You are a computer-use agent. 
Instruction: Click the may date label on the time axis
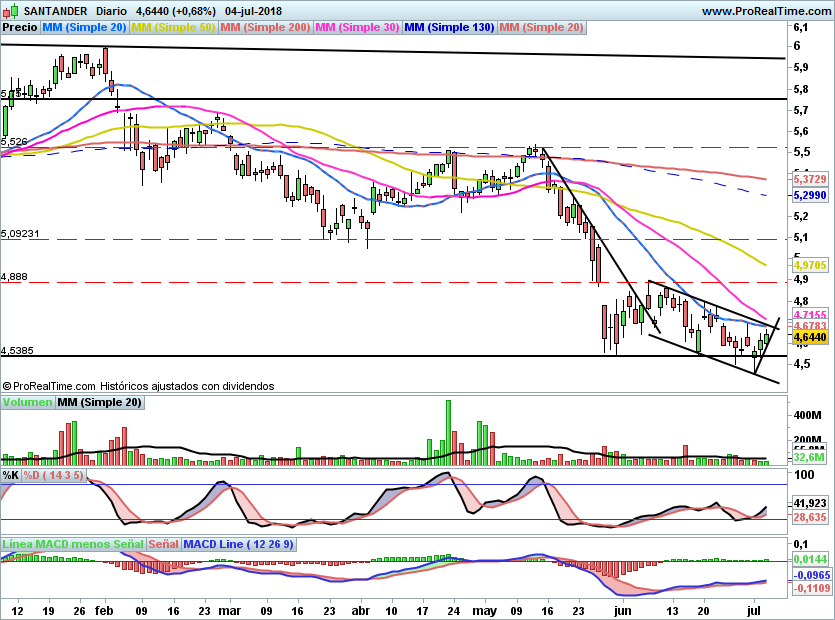[484, 610]
